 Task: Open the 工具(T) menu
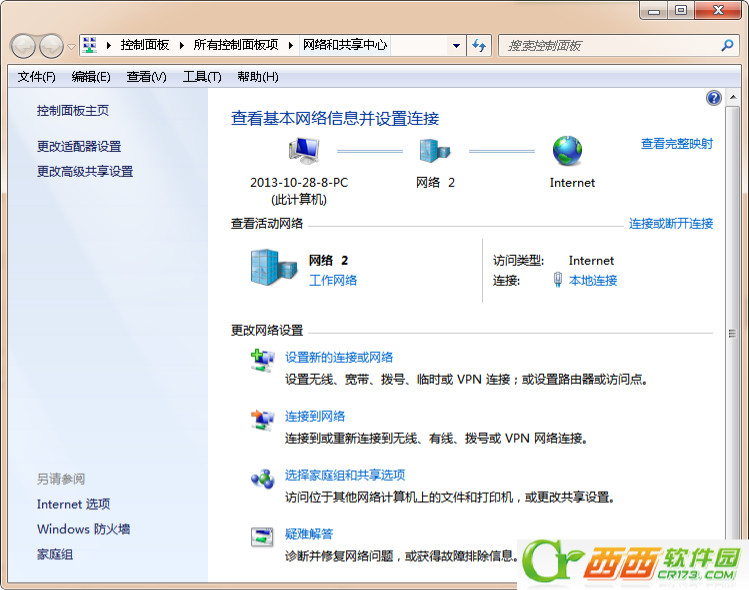(201, 77)
